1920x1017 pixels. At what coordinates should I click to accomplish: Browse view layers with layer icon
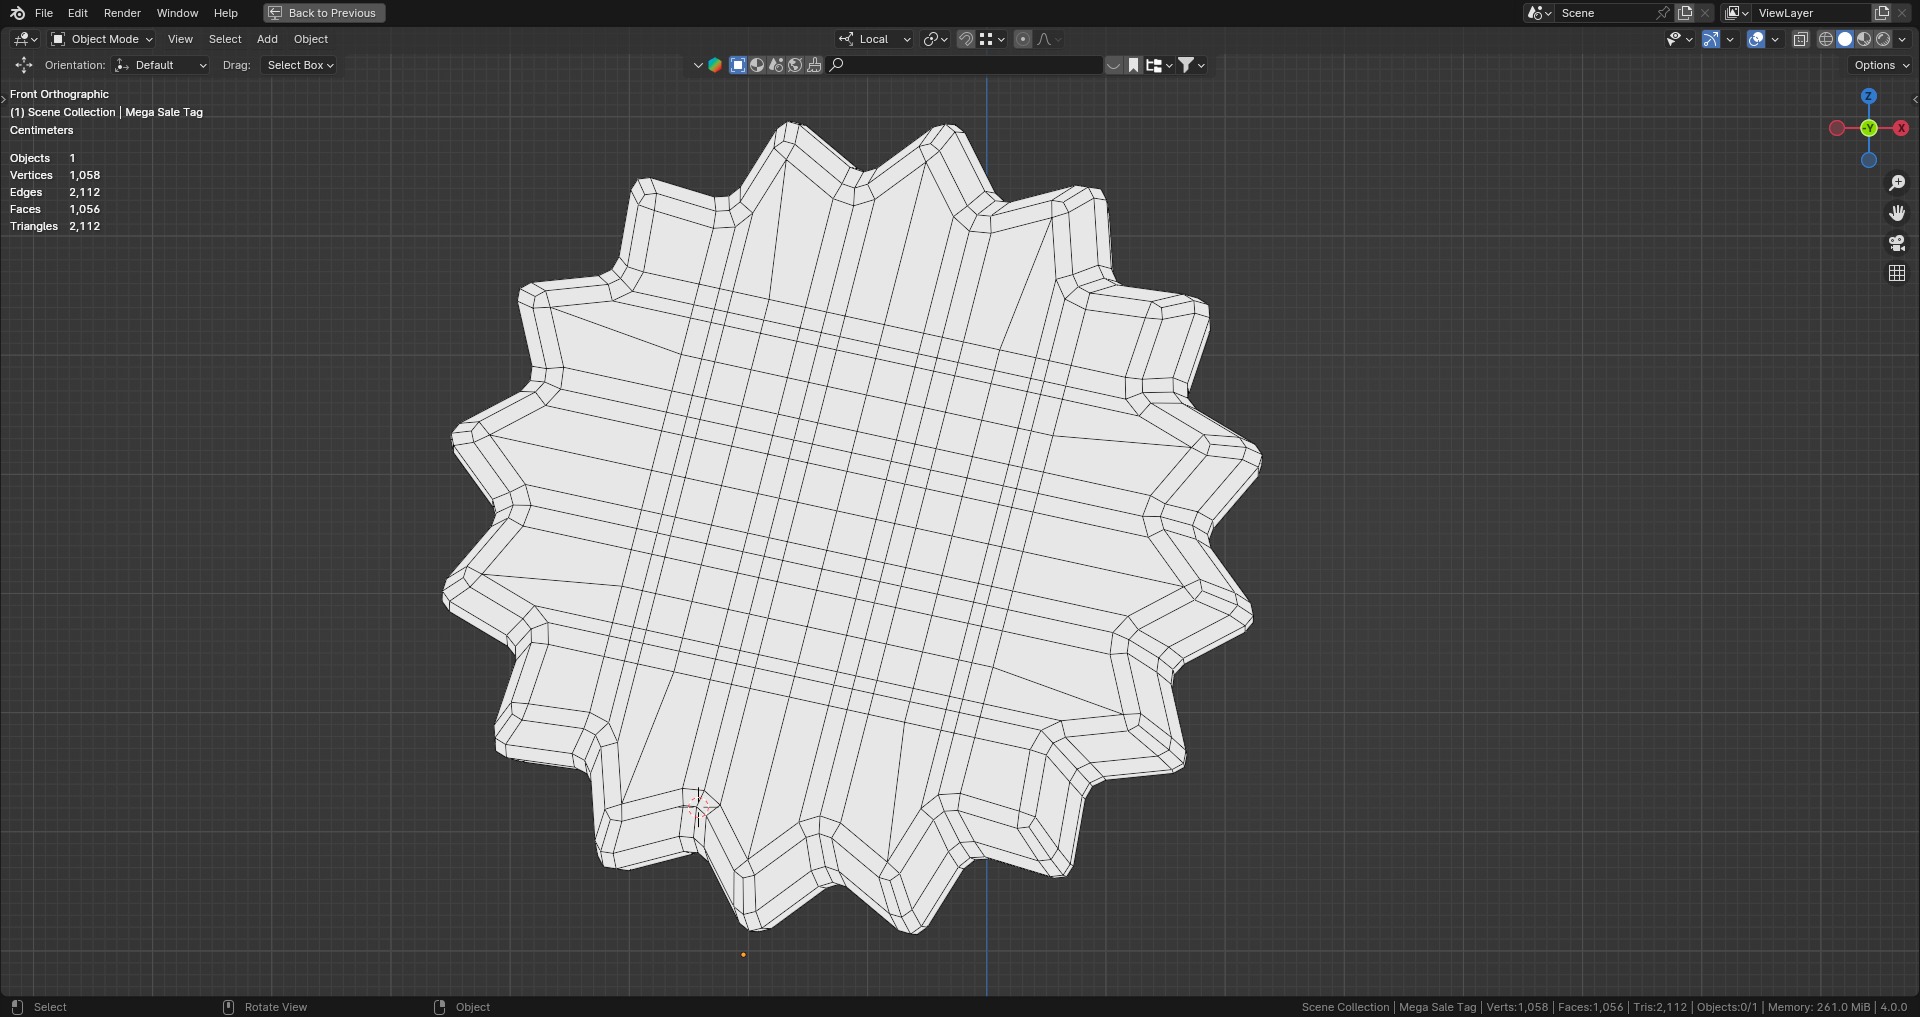click(x=1737, y=13)
